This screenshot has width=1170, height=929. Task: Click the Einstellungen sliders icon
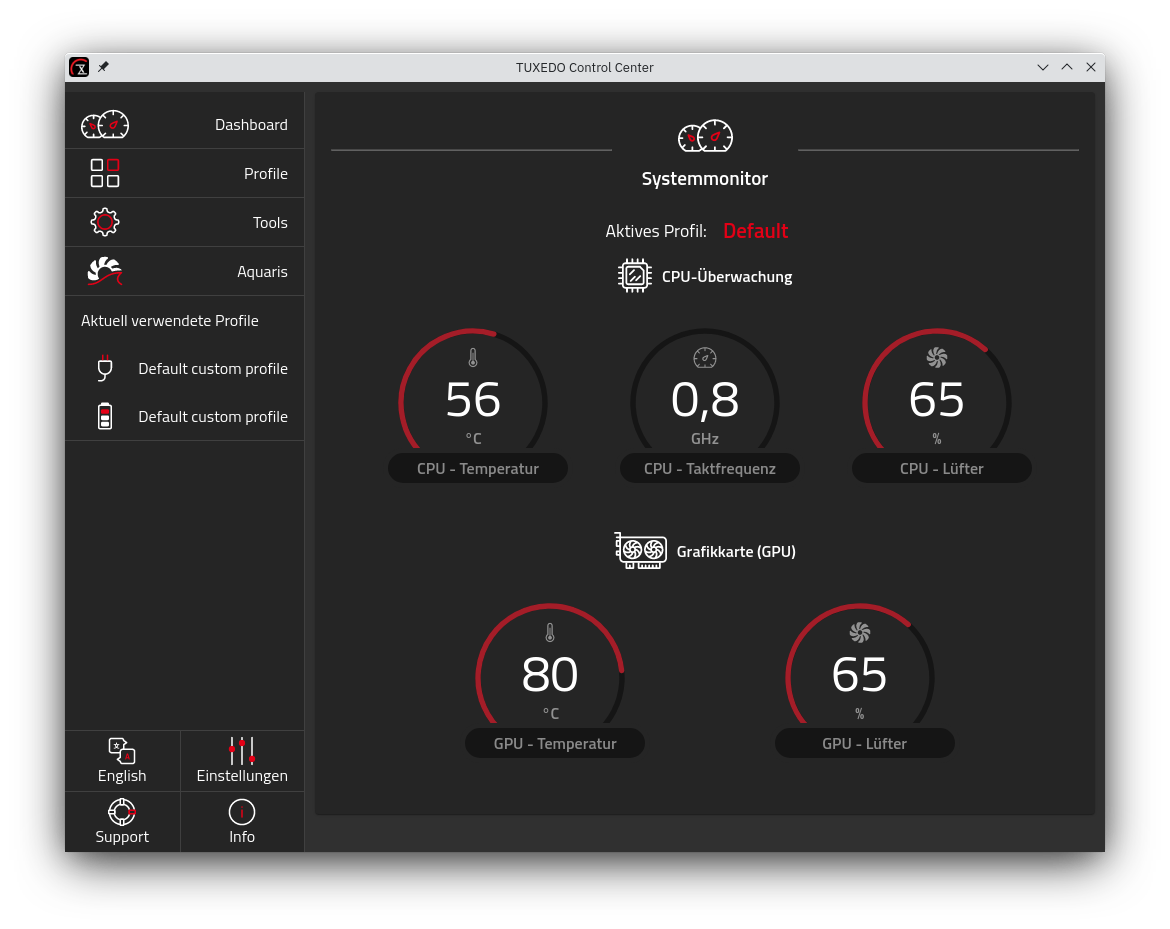242,751
